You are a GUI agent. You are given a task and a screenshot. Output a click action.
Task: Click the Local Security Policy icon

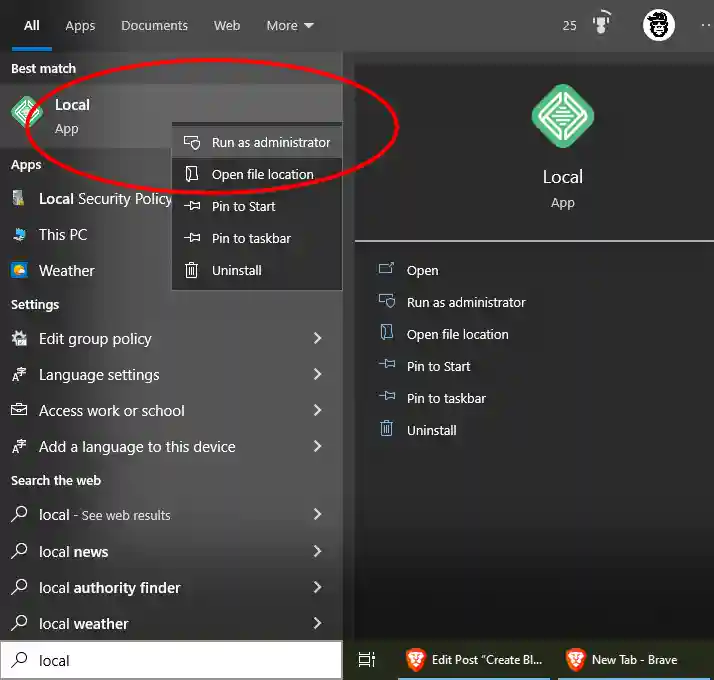click(19, 198)
